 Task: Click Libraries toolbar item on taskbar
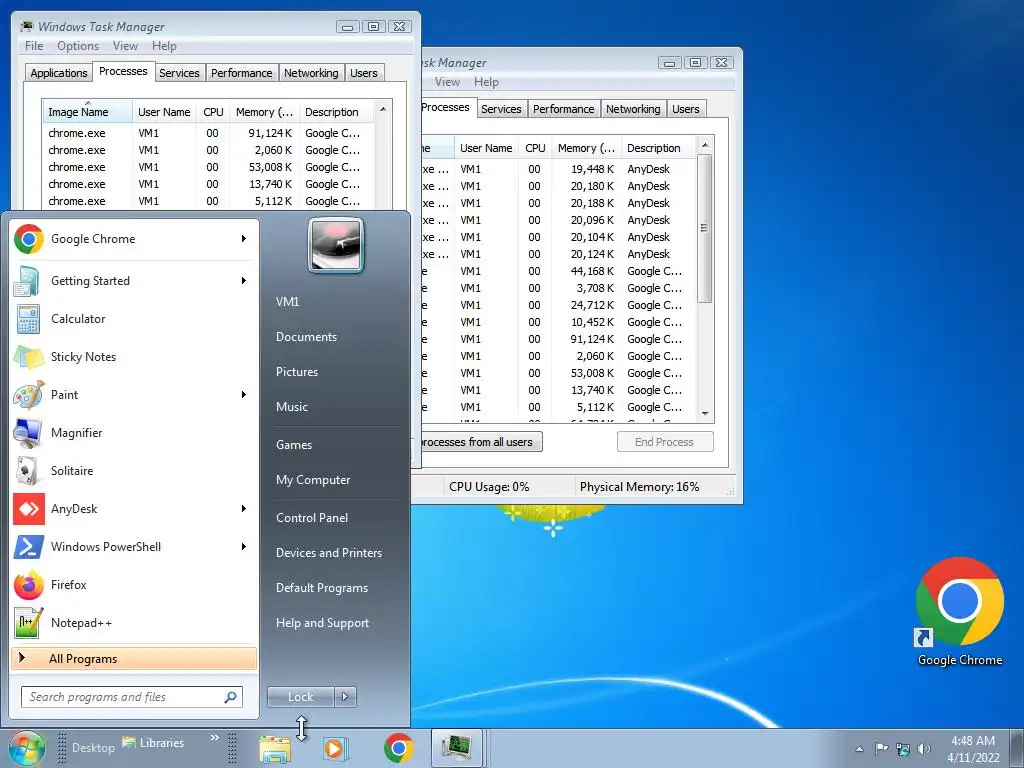point(154,743)
